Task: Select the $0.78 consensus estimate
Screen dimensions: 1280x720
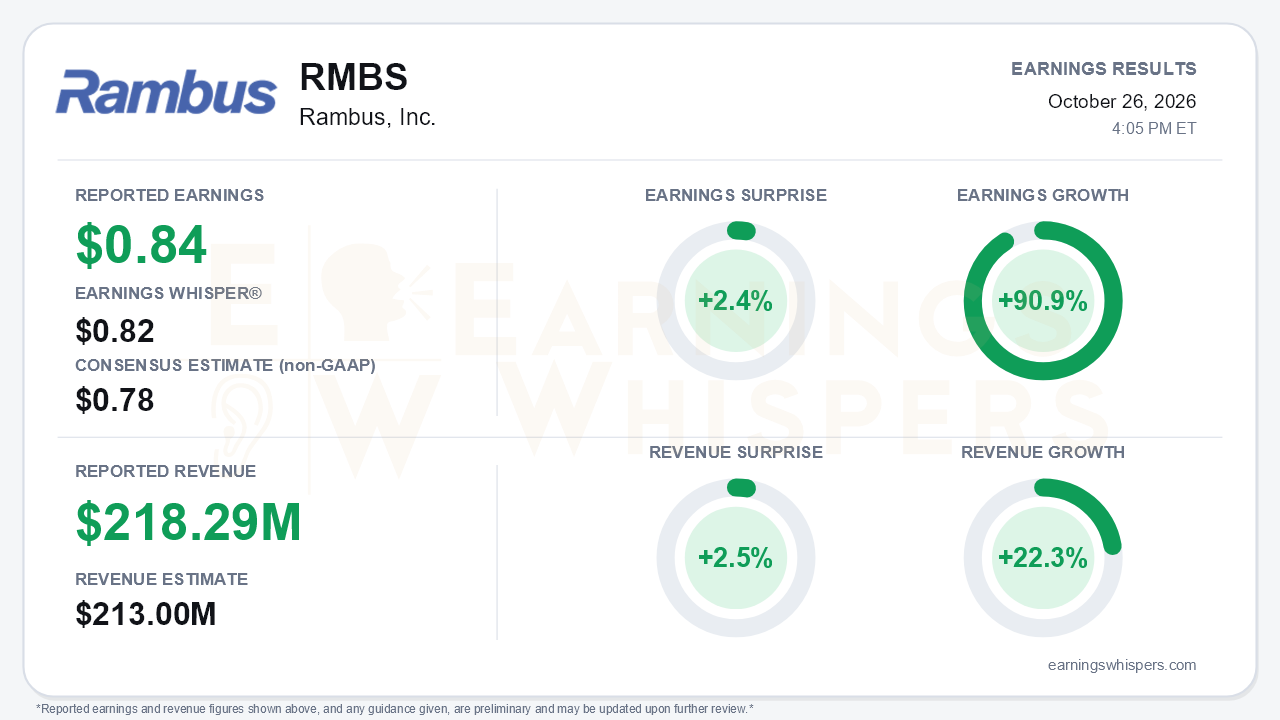Action: [115, 400]
